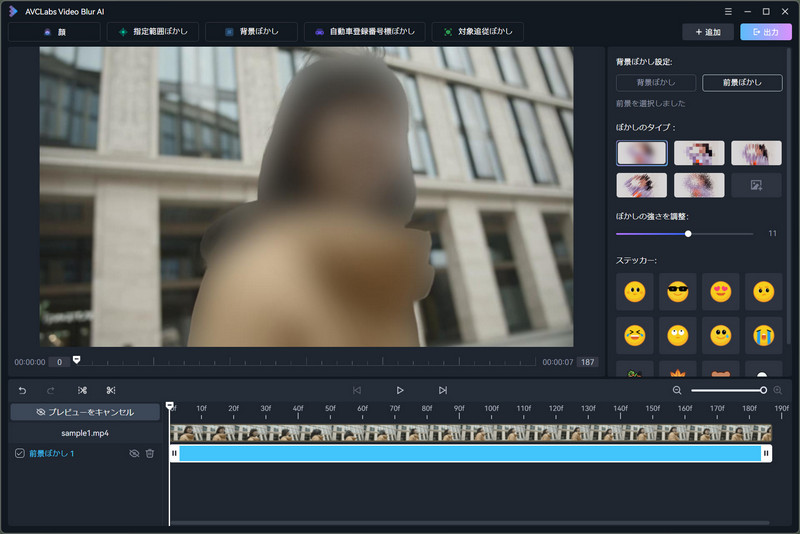Screen dimensions: 800x534
Task: Jump to previous frame
Action: click(357, 391)
